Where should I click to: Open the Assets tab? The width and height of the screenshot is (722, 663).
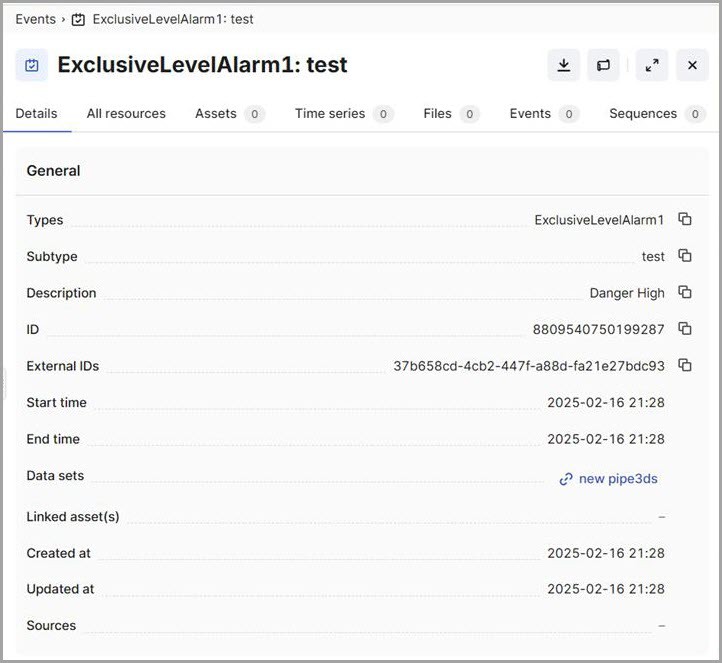[x=230, y=114]
